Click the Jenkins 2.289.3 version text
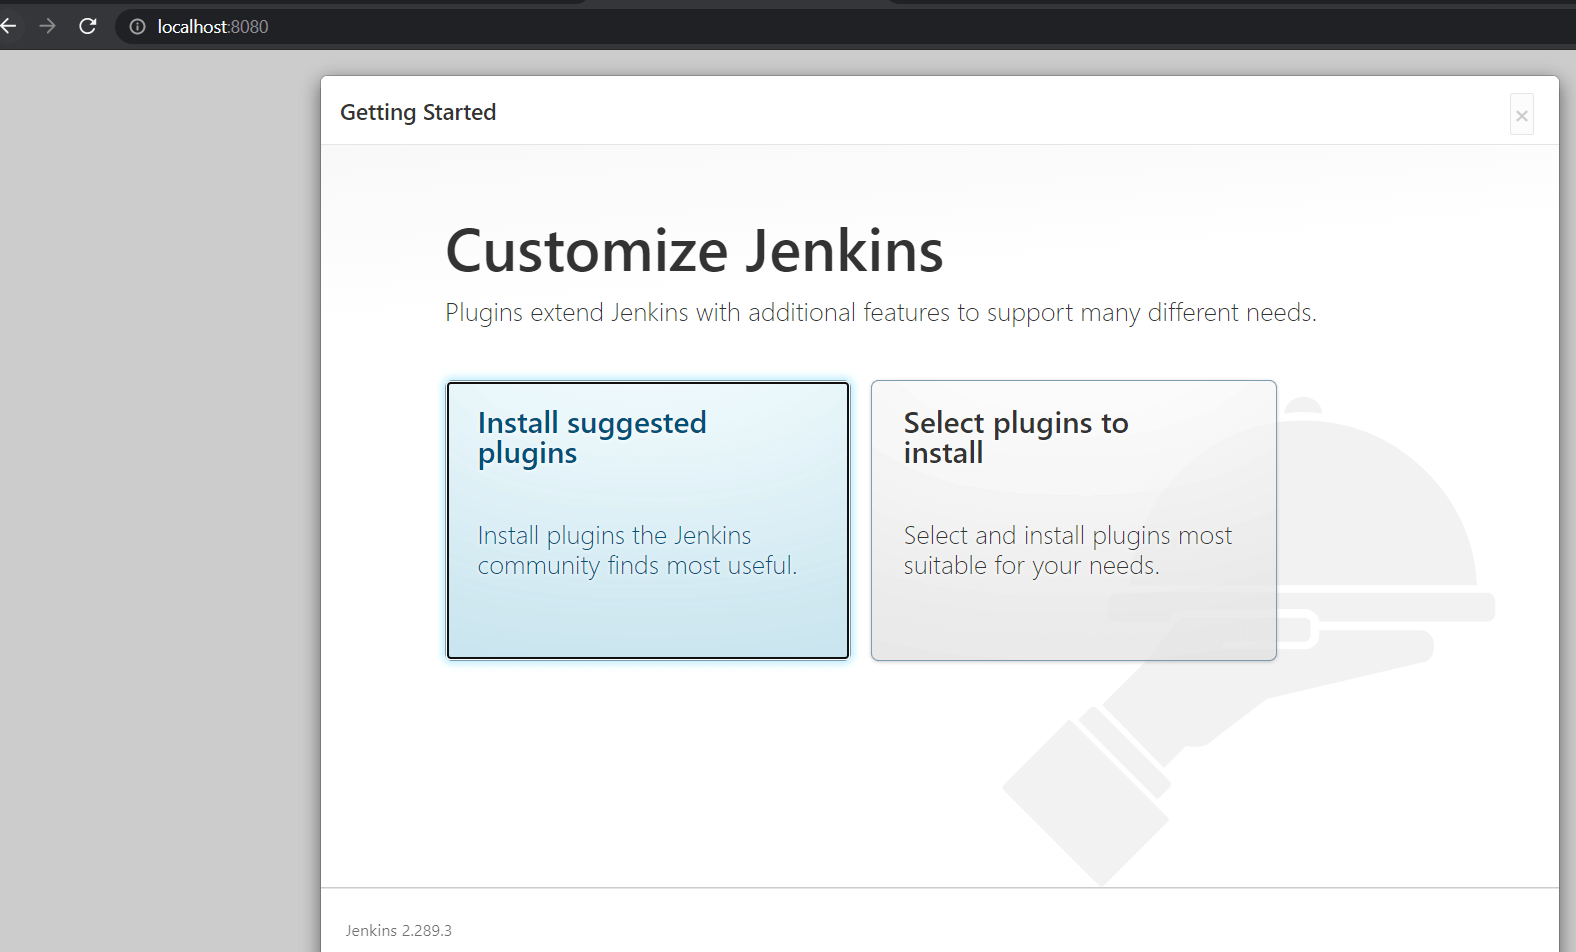Image resolution: width=1576 pixels, height=952 pixels. (x=398, y=930)
